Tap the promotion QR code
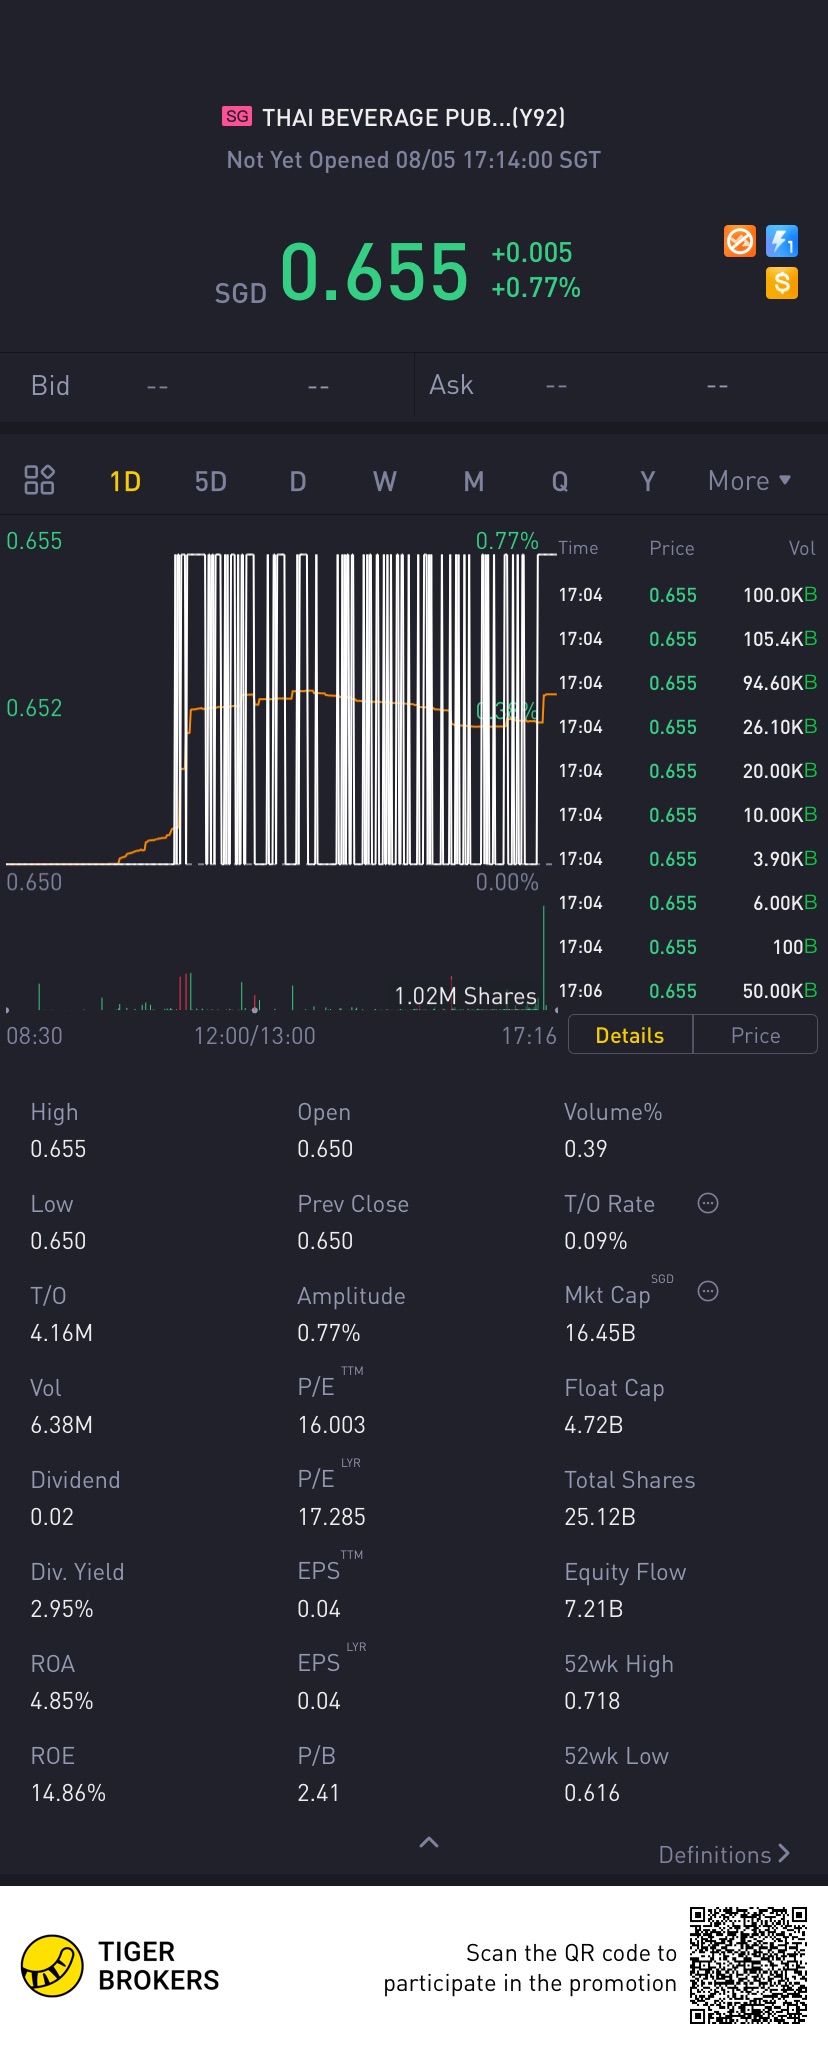828x2046 pixels. 748,1965
